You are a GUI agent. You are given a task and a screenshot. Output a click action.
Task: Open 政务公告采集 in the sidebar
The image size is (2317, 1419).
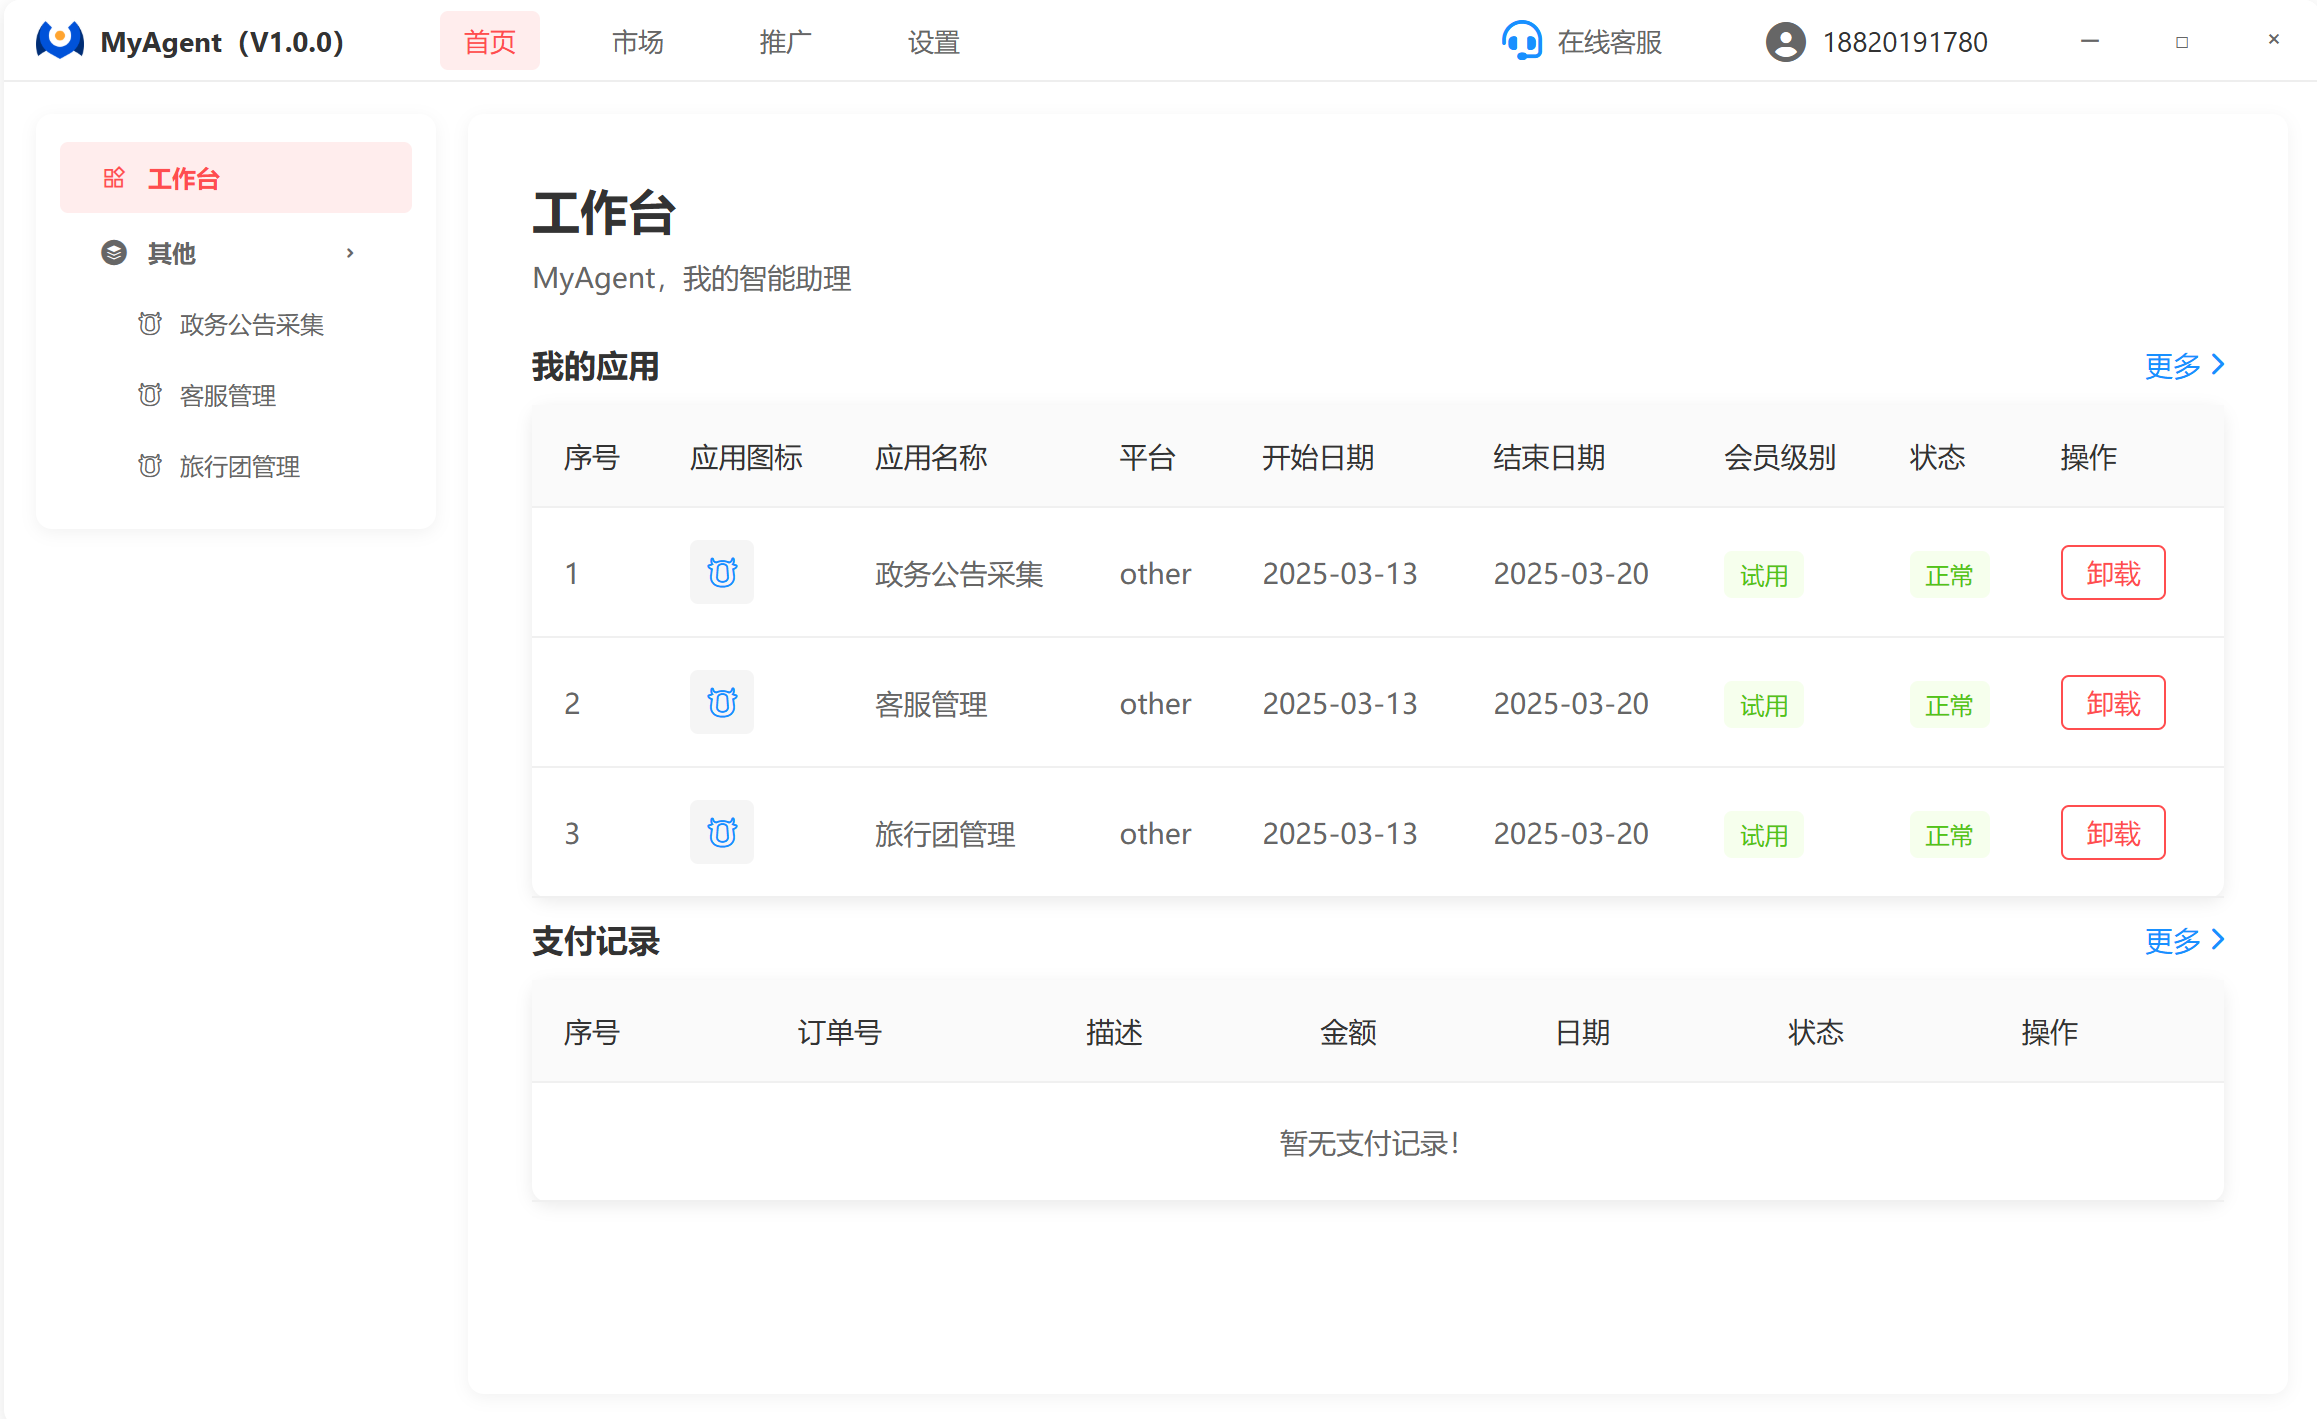(x=251, y=325)
